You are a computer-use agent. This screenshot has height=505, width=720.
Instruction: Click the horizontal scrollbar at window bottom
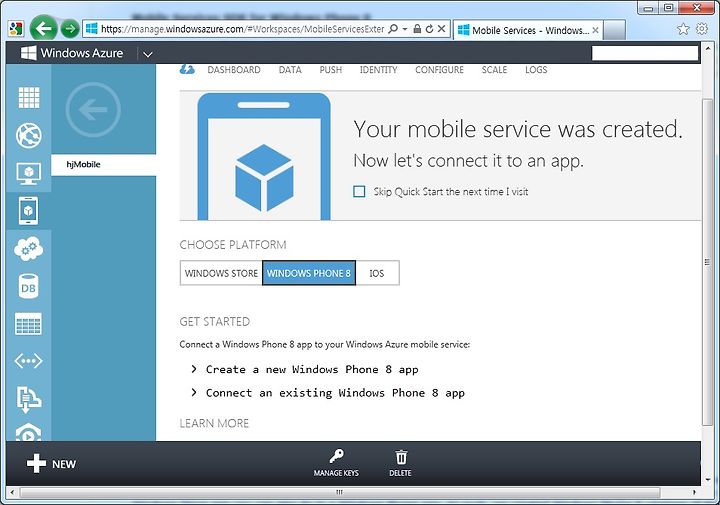(340, 492)
